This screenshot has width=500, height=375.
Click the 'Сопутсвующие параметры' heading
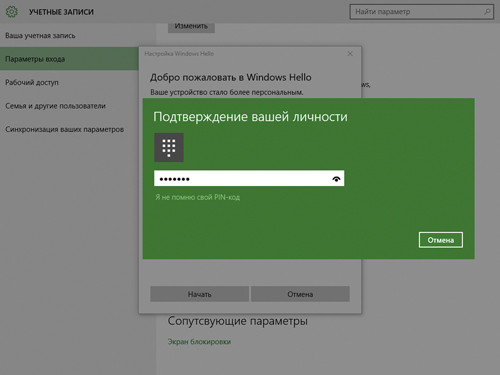237,321
